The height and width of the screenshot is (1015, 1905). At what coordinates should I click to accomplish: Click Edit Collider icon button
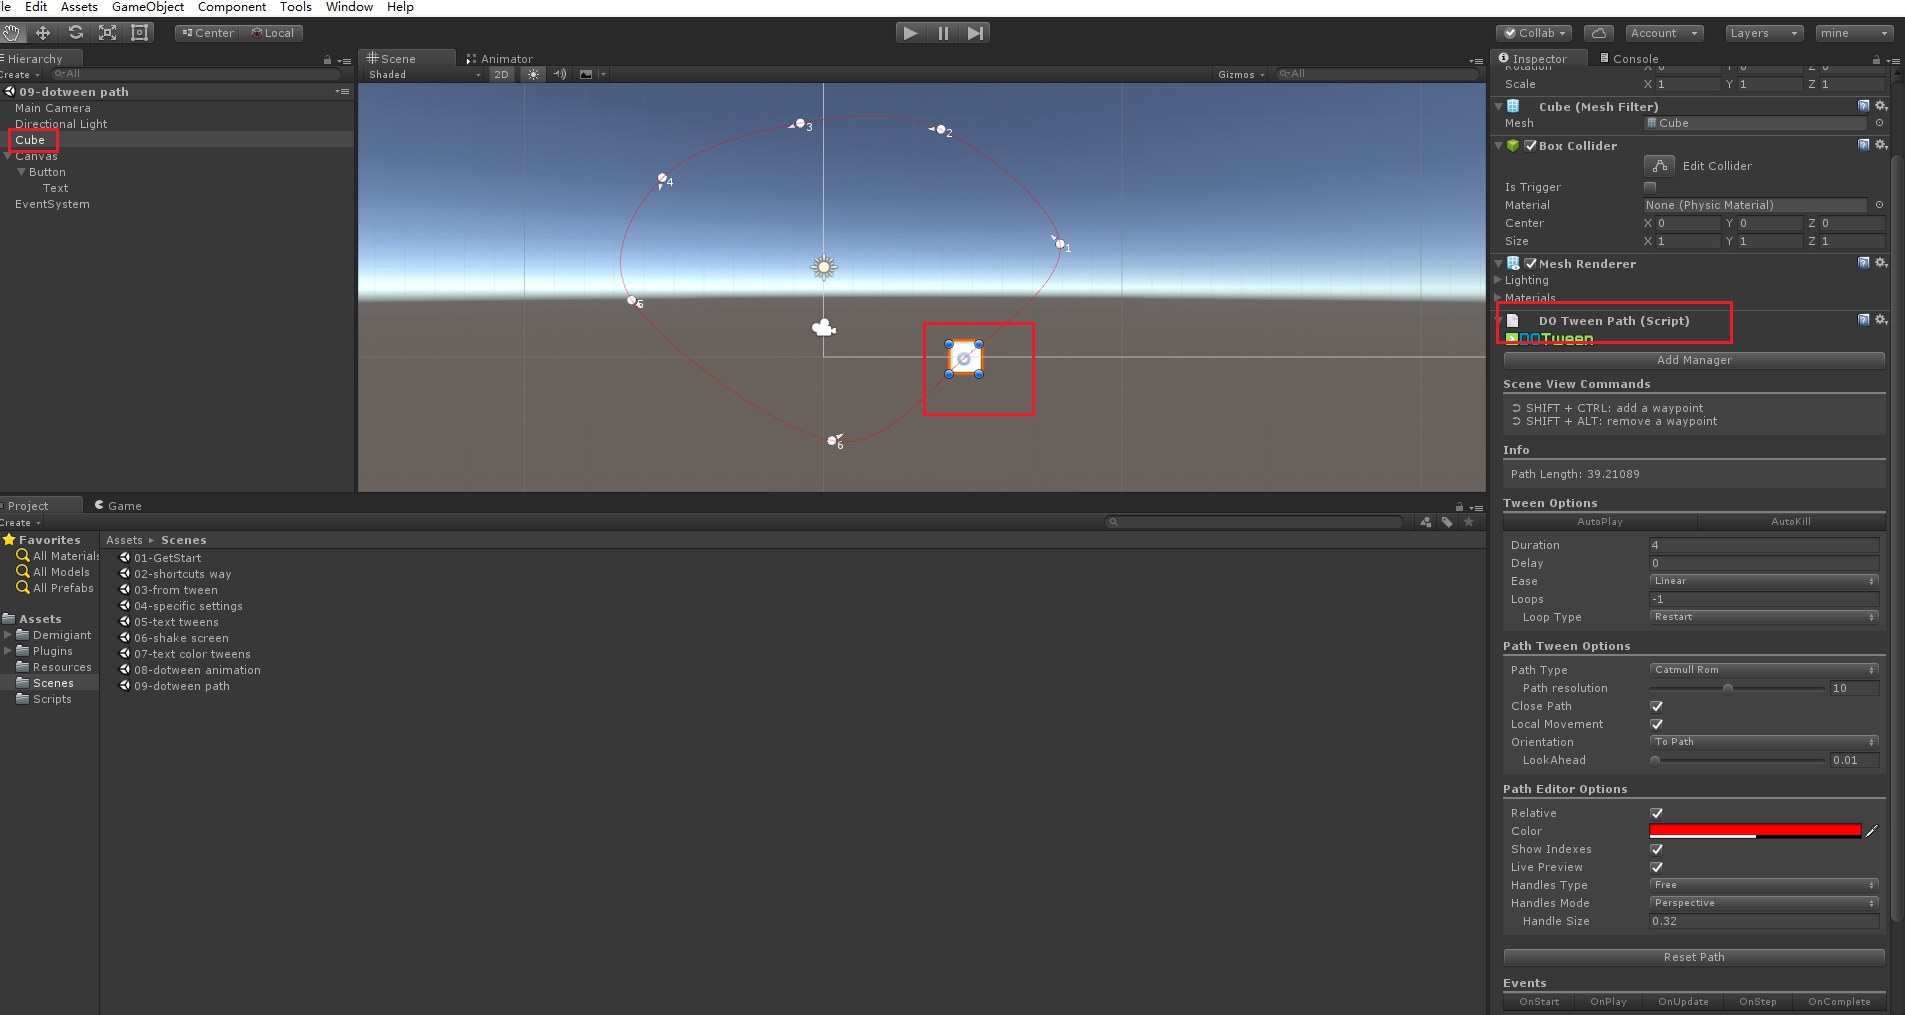[1659, 165]
